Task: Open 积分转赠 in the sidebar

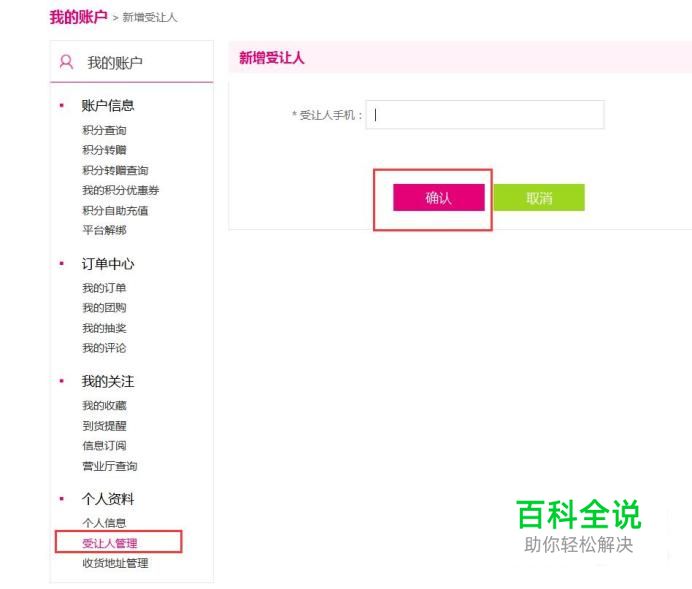Action: point(104,150)
